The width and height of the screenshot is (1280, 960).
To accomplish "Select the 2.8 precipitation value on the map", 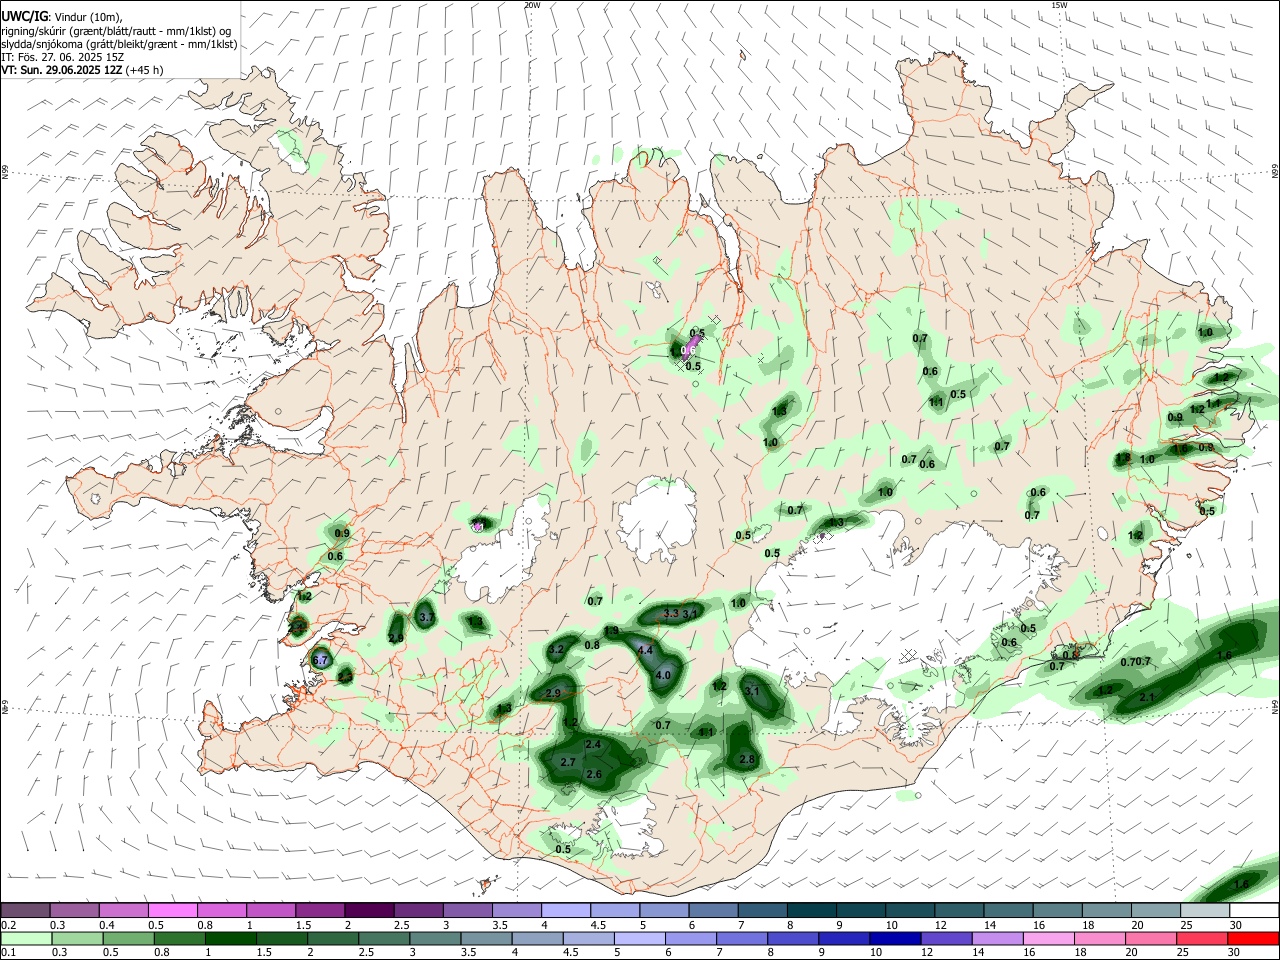I will coord(747,759).
